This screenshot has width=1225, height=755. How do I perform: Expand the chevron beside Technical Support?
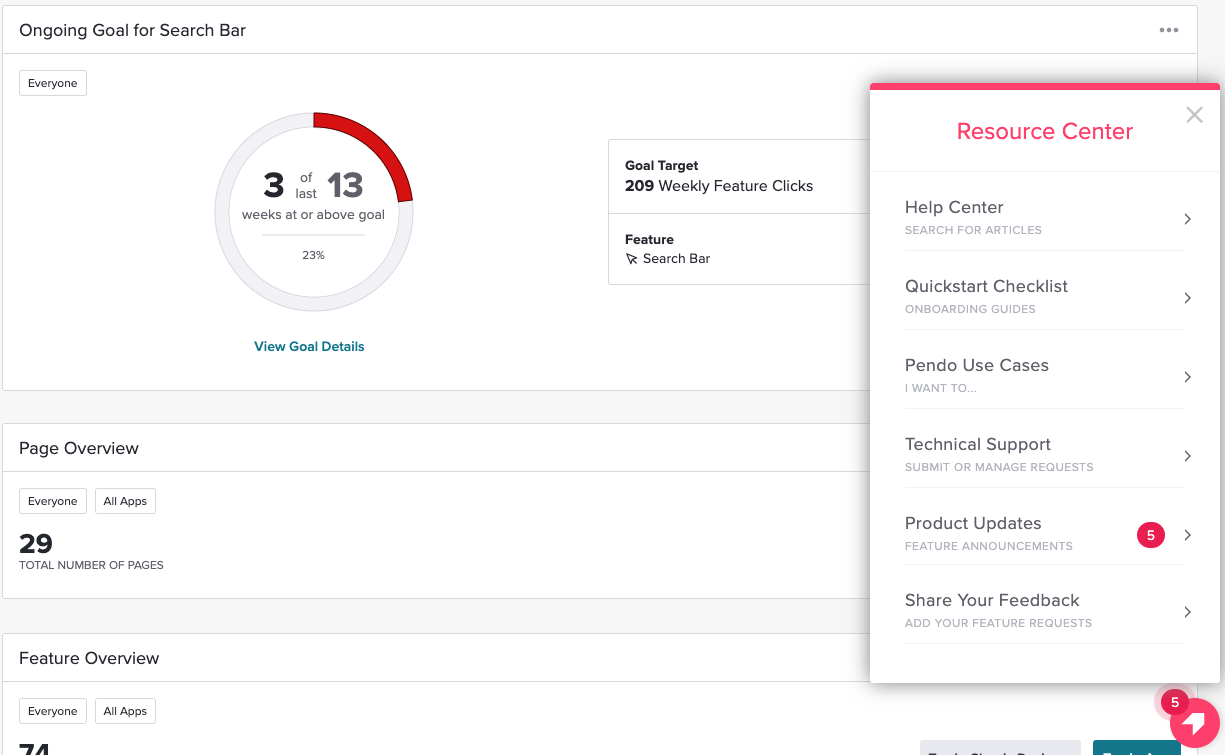1187,456
